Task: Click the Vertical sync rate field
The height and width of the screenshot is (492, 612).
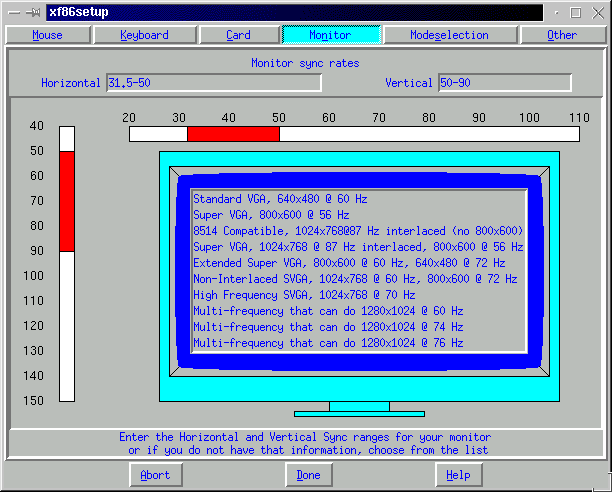Action: 504,82
